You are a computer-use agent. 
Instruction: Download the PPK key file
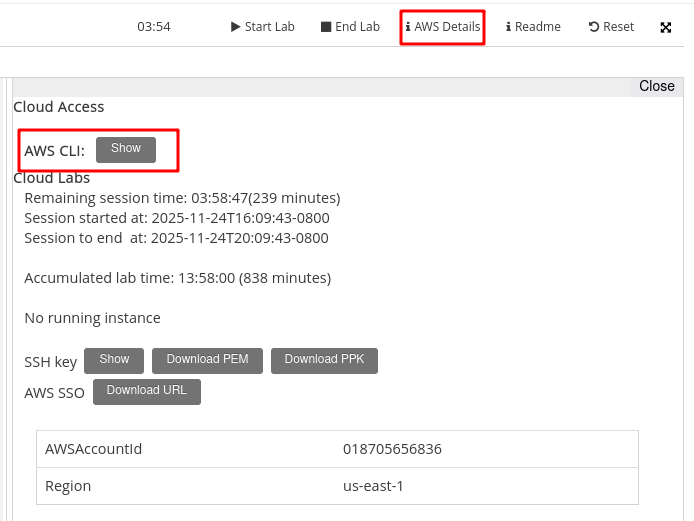click(x=324, y=360)
